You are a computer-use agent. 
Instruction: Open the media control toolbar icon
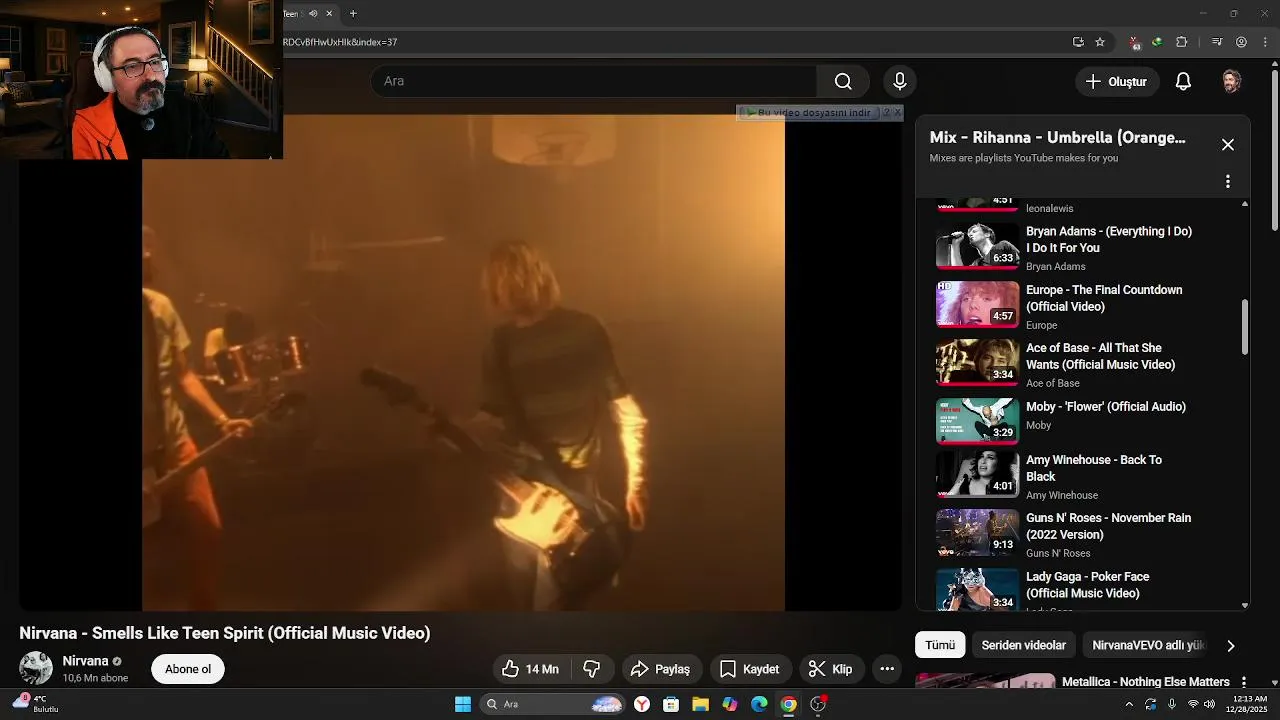(x=1217, y=42)
